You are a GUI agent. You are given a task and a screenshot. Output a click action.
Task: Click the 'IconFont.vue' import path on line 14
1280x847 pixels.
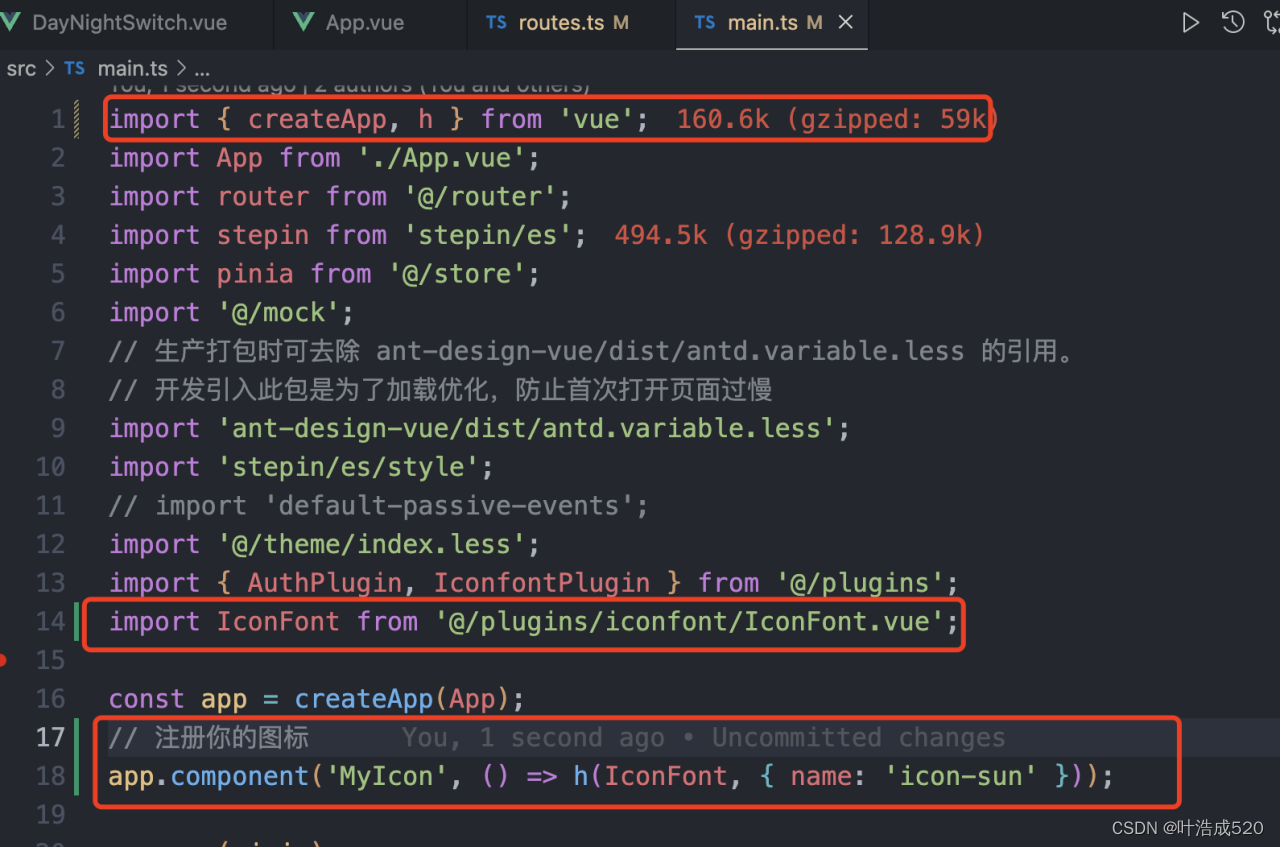coord(689,622)
